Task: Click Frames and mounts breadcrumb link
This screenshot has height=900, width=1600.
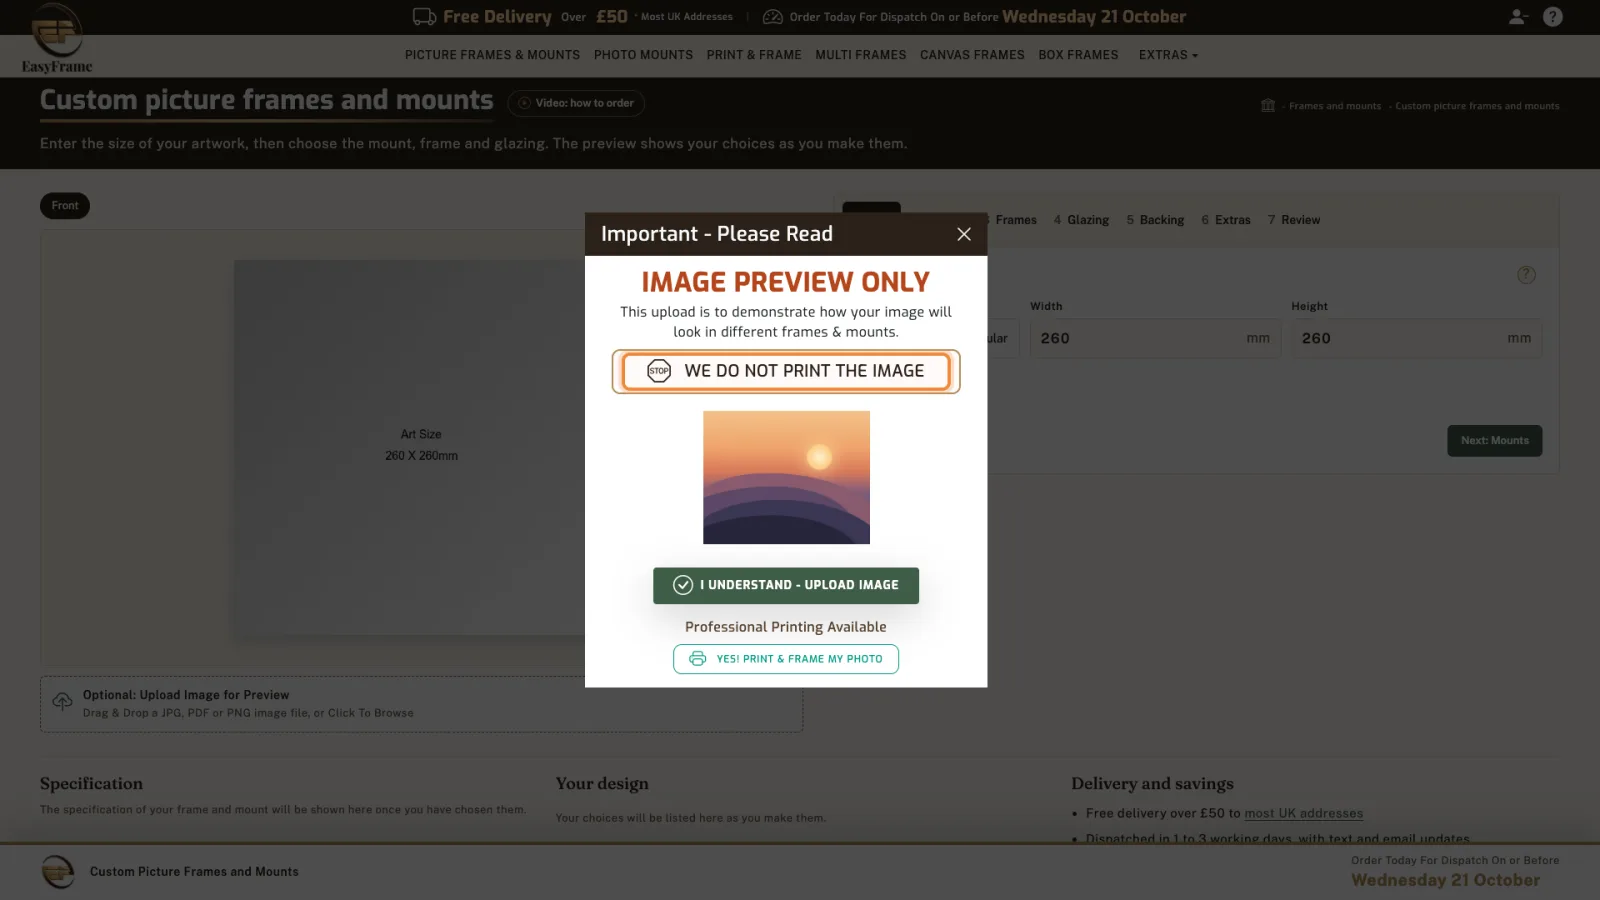Action: (x=1335, y=106)
